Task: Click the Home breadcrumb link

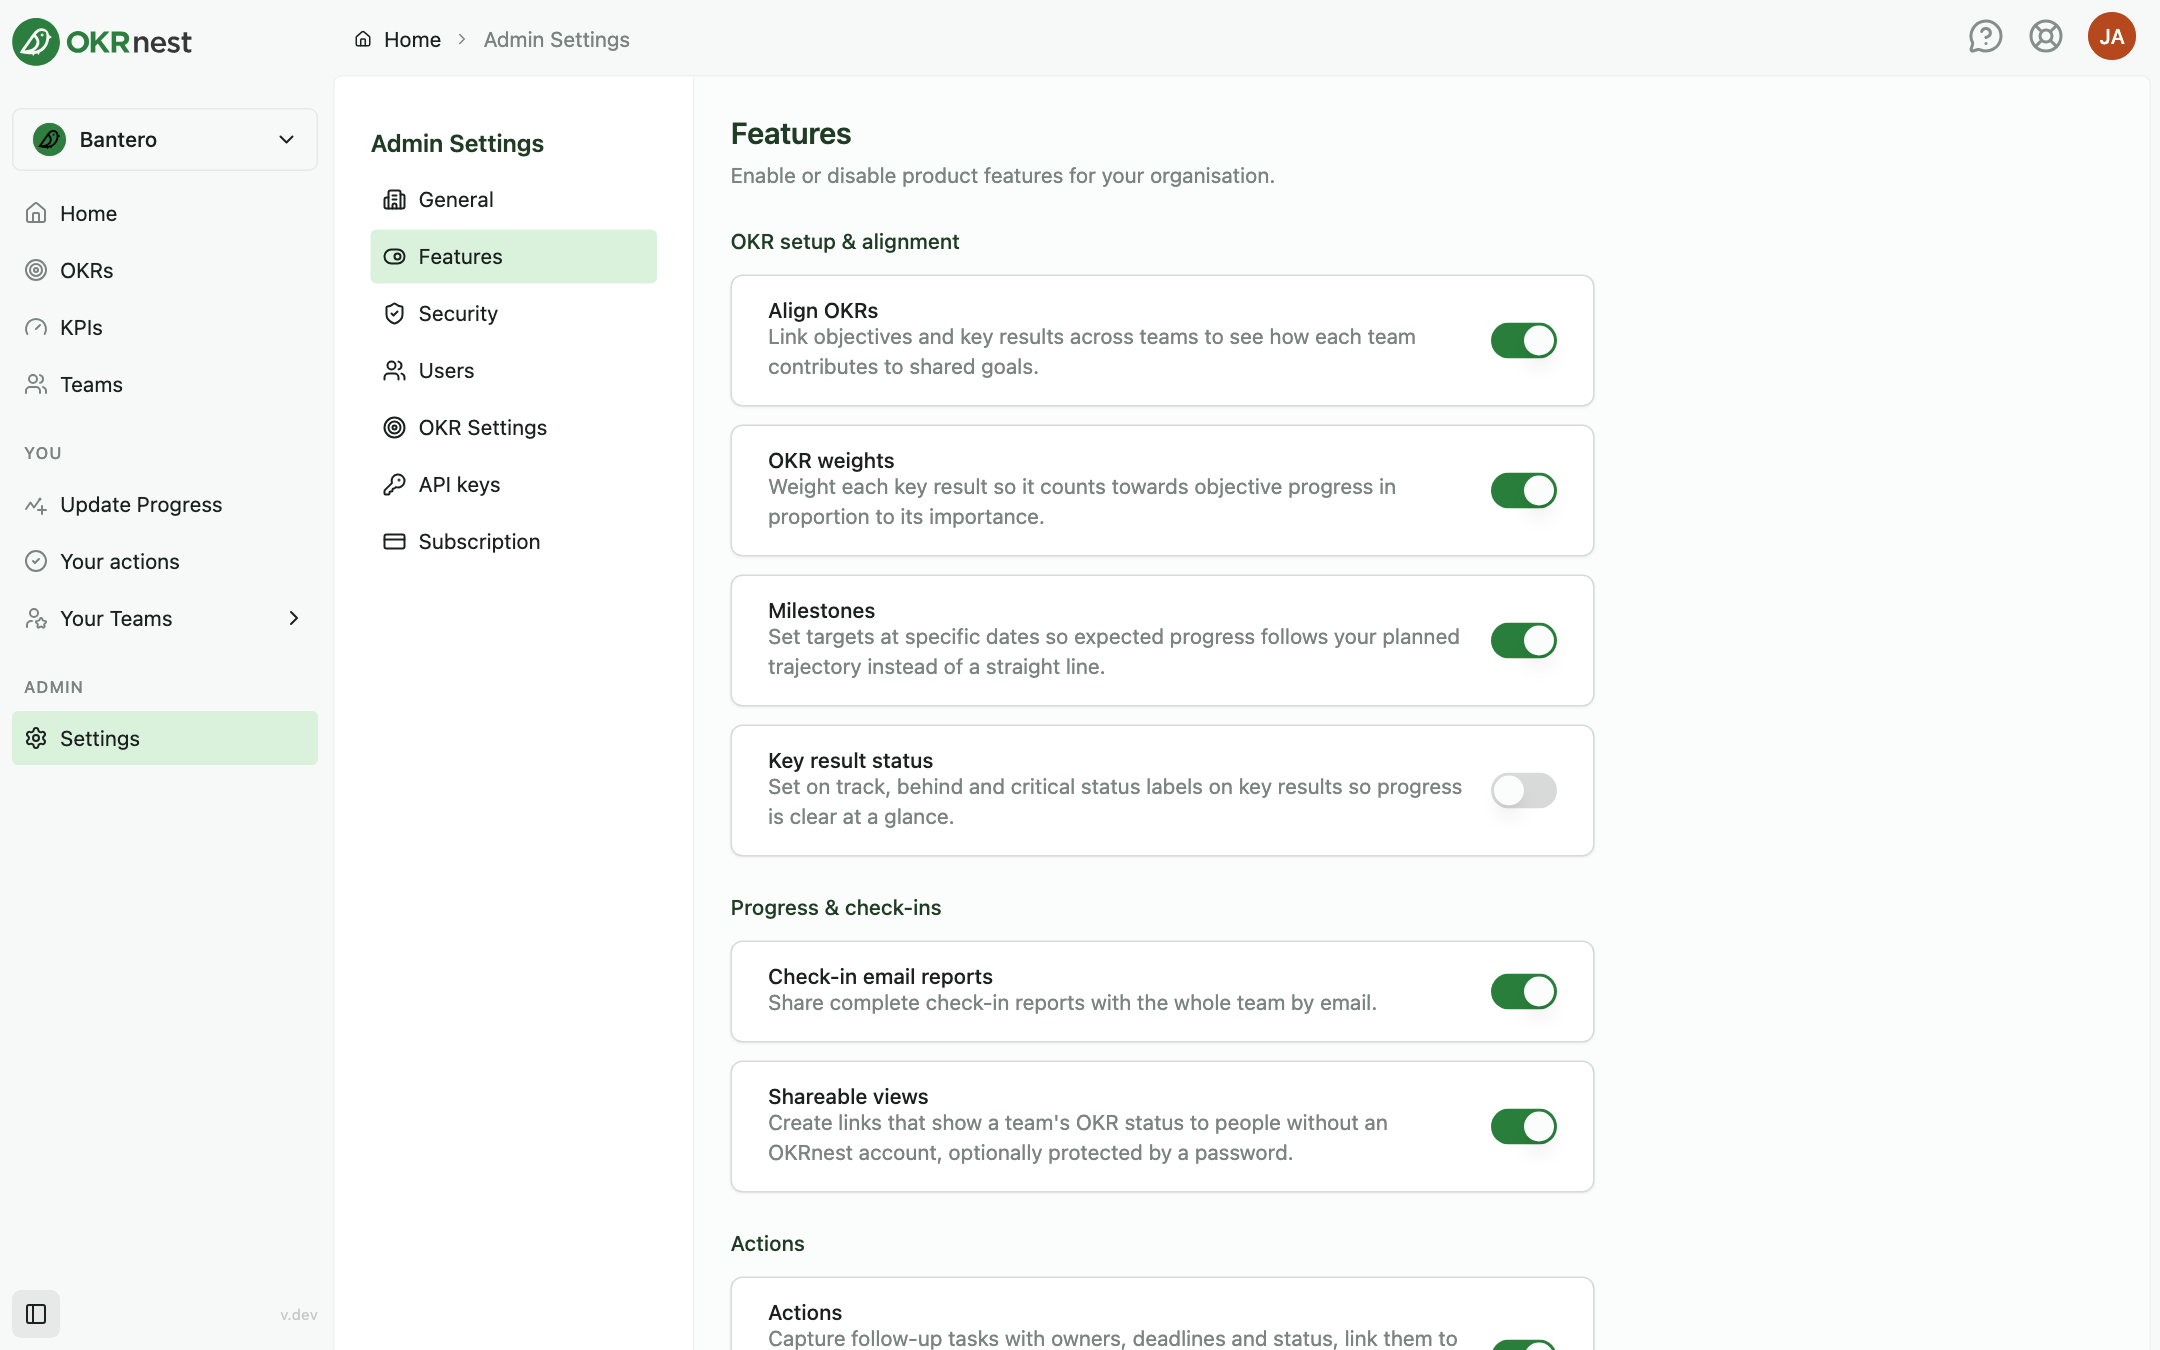Action: 412,39
